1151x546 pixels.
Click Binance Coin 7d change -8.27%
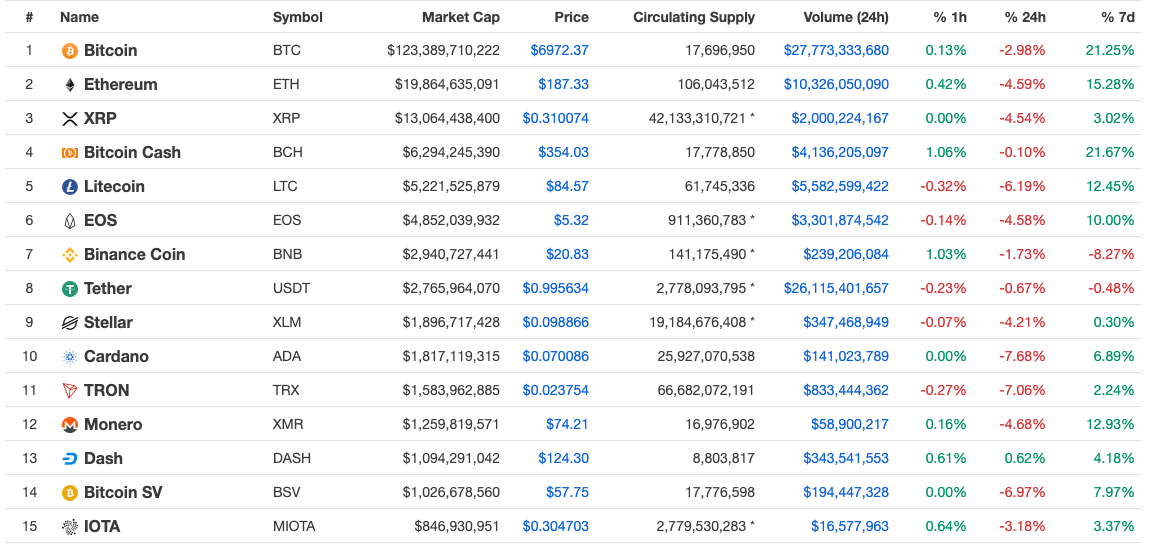point(1110,255)
